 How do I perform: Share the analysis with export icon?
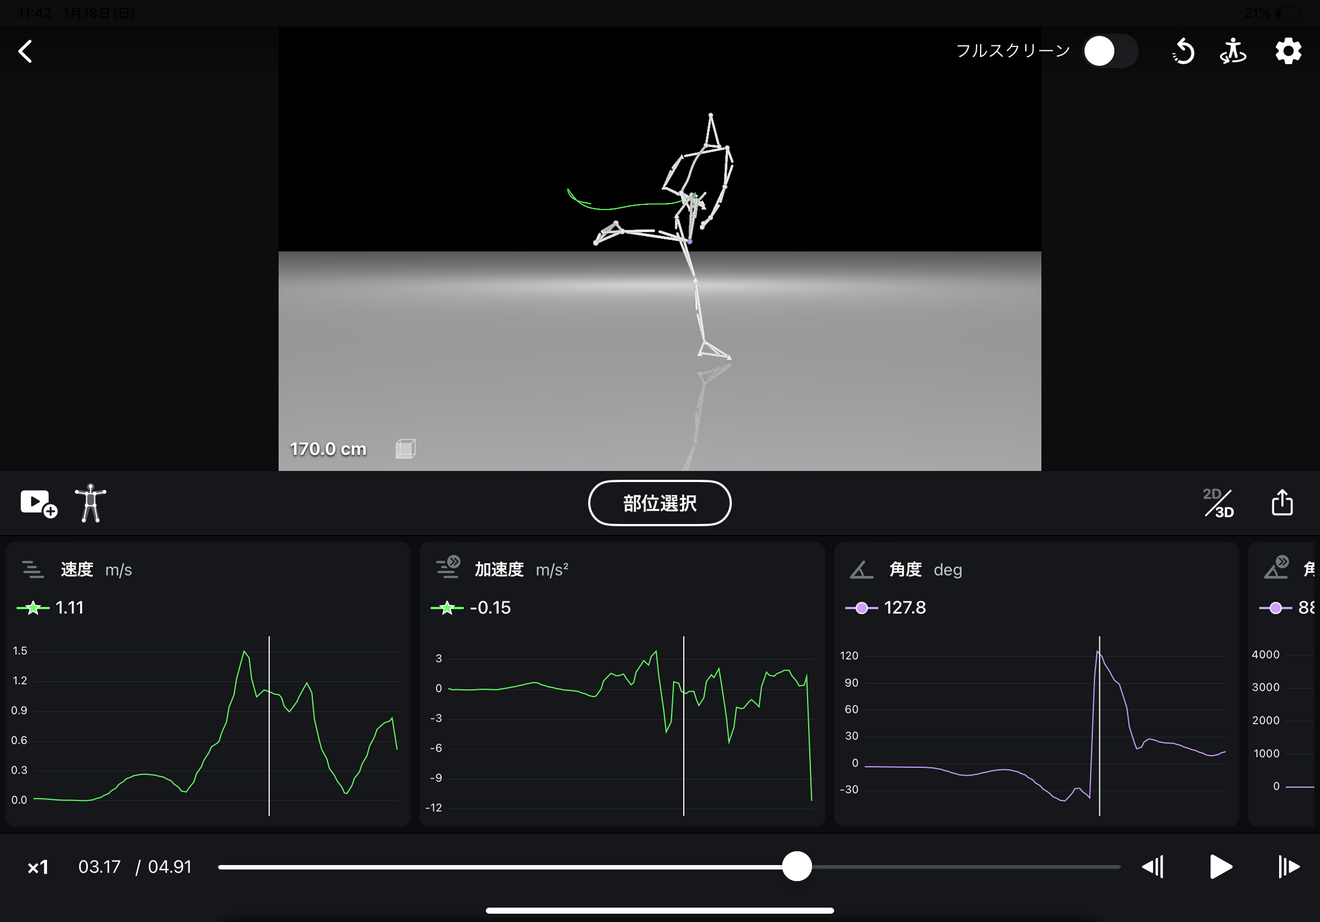(x=1282, y=502)
